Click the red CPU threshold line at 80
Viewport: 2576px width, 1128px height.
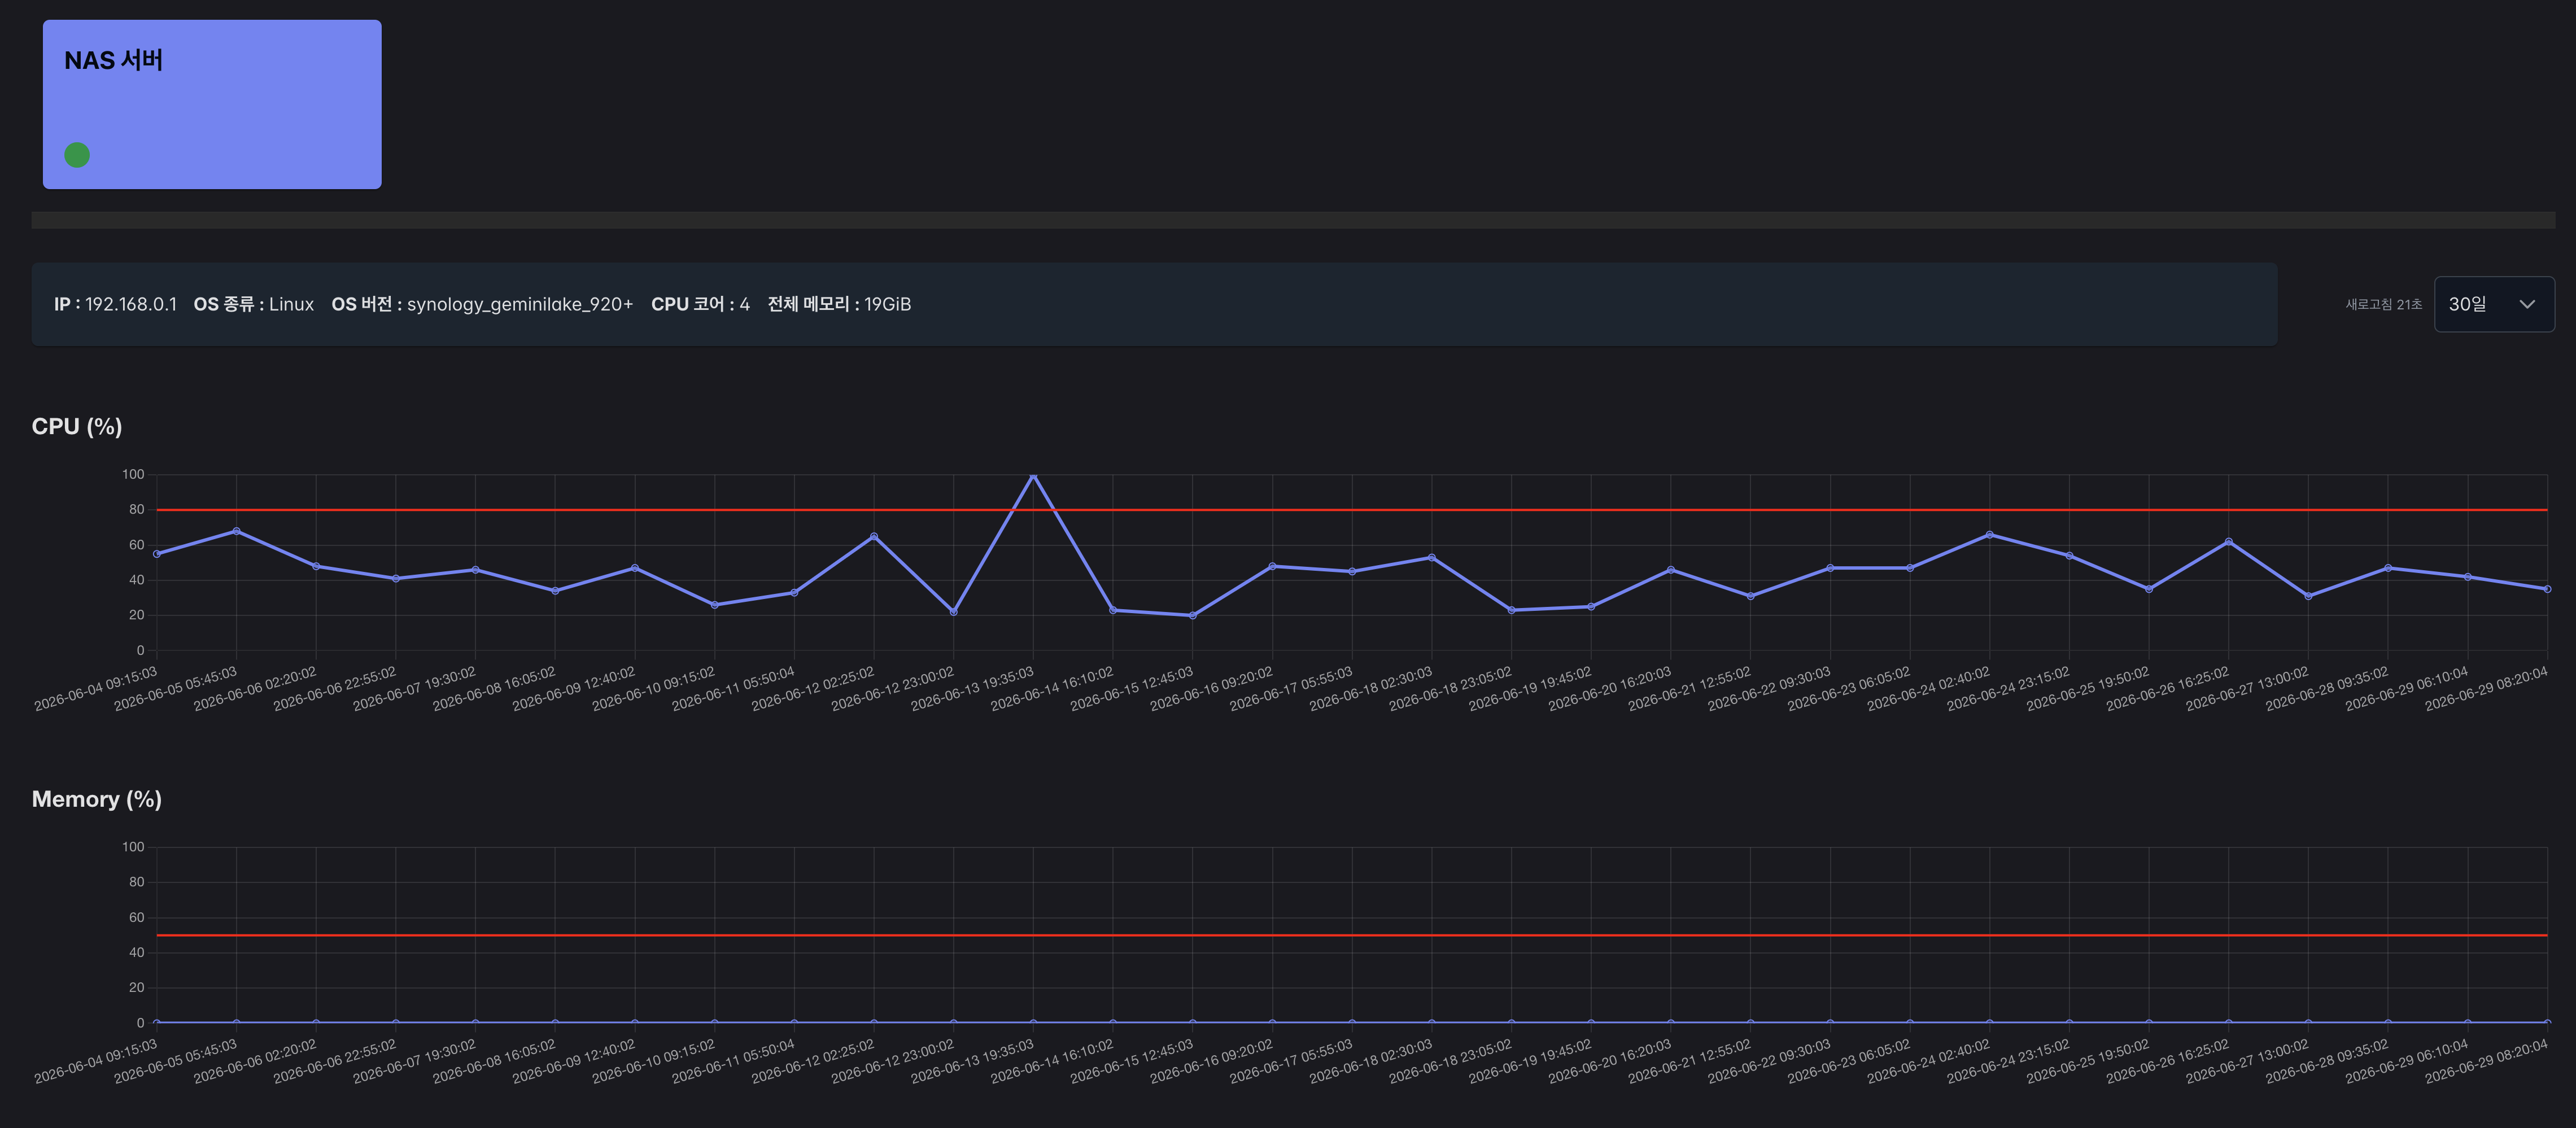[1351, 510]
